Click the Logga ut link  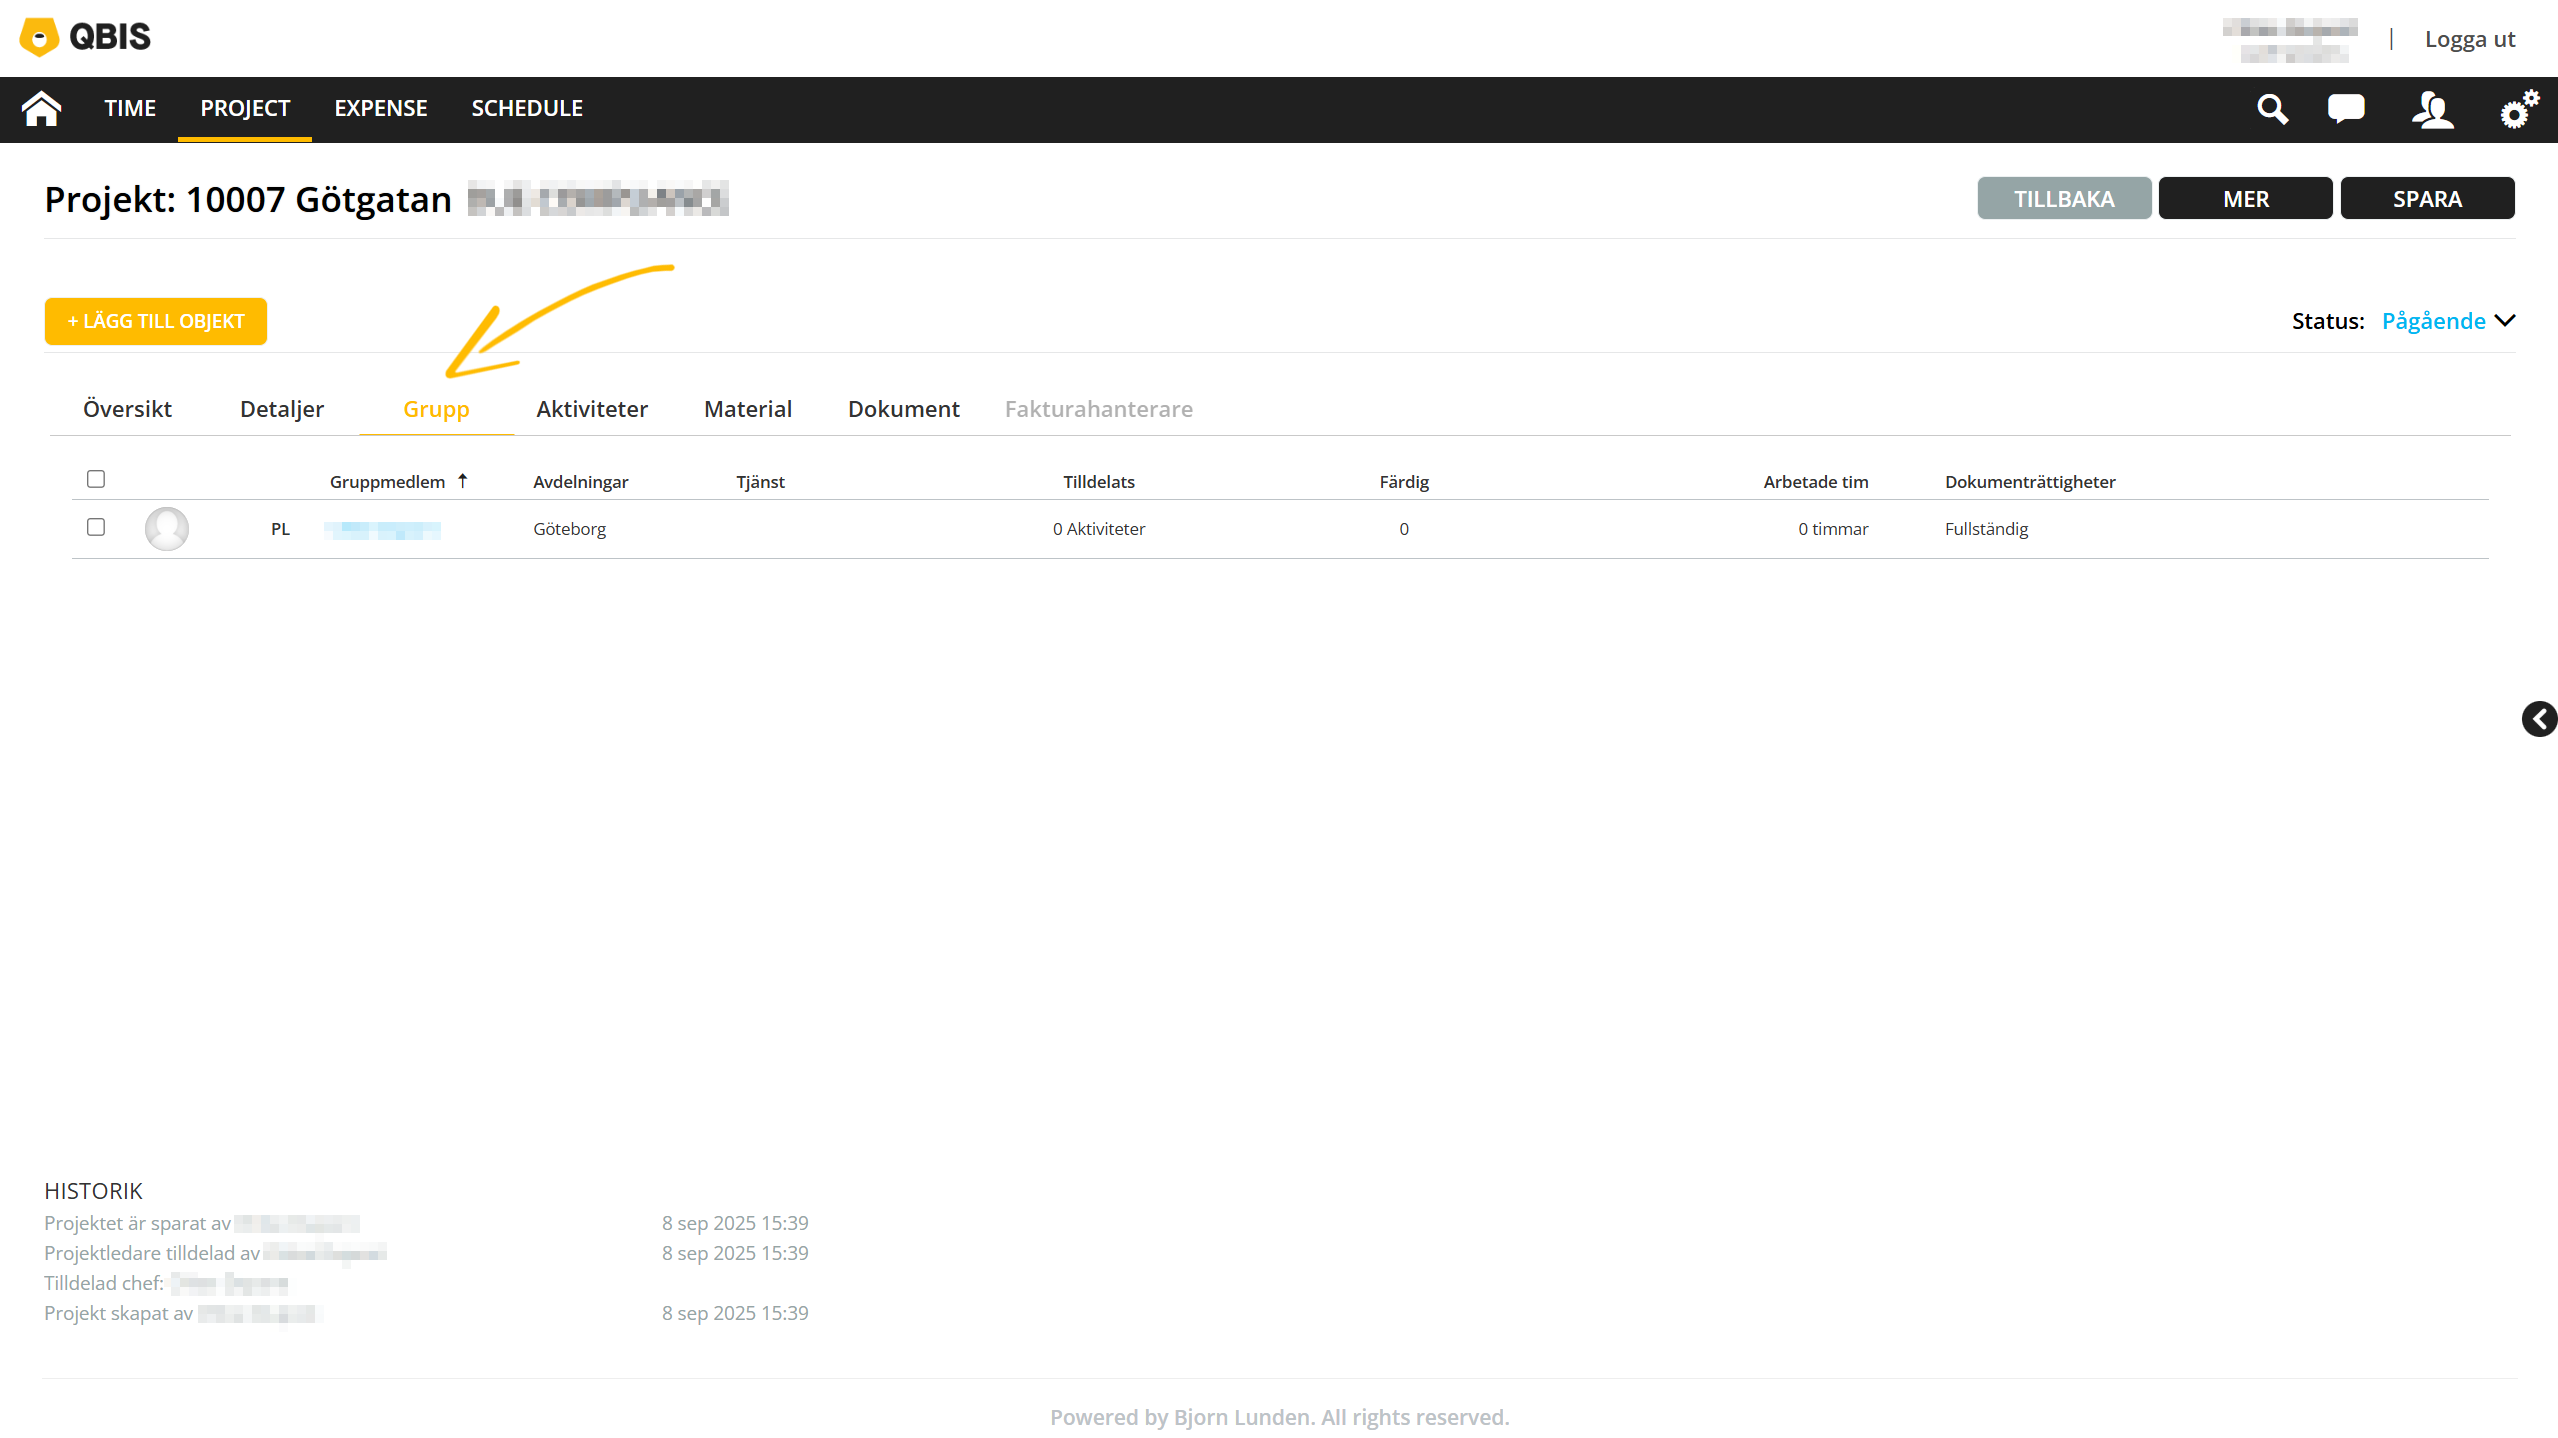(2469, 39)
